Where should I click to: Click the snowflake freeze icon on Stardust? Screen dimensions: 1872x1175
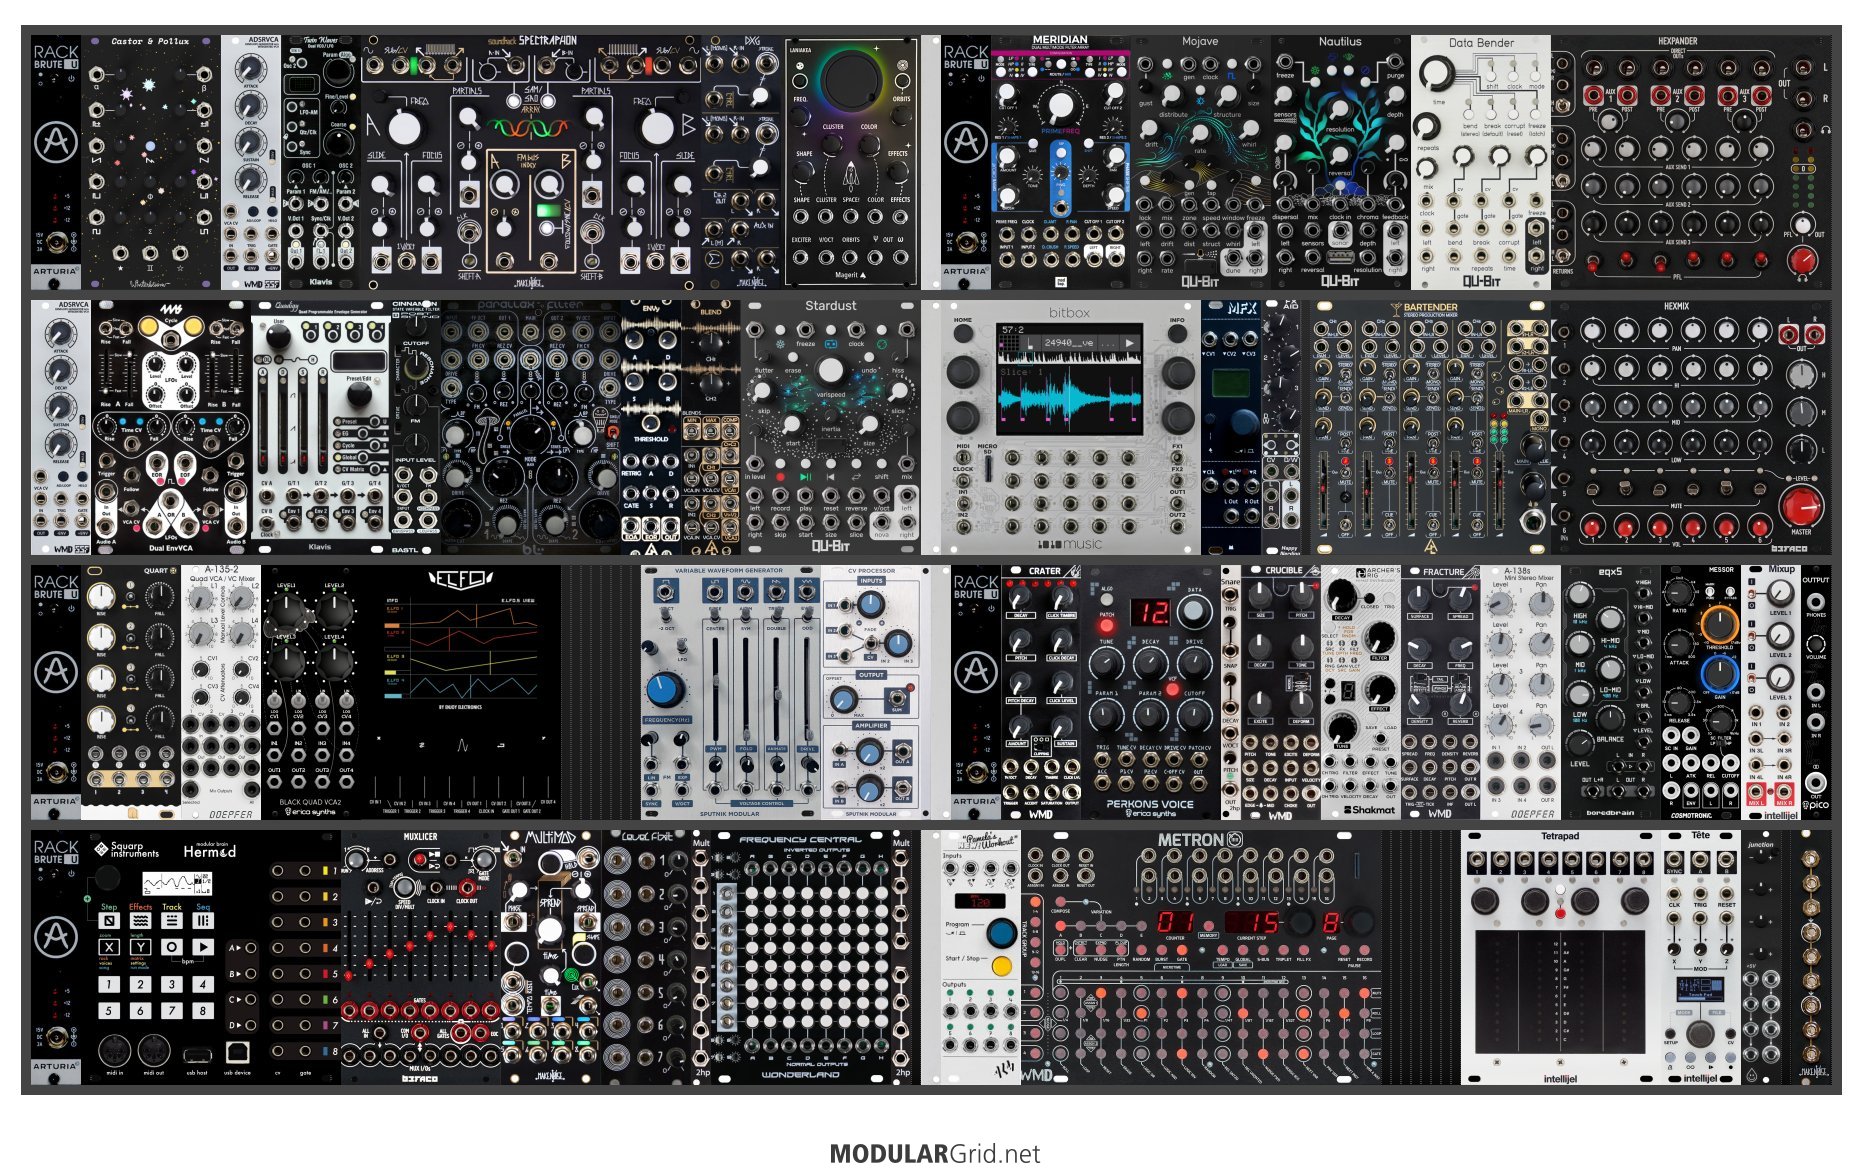click(780, 343)
